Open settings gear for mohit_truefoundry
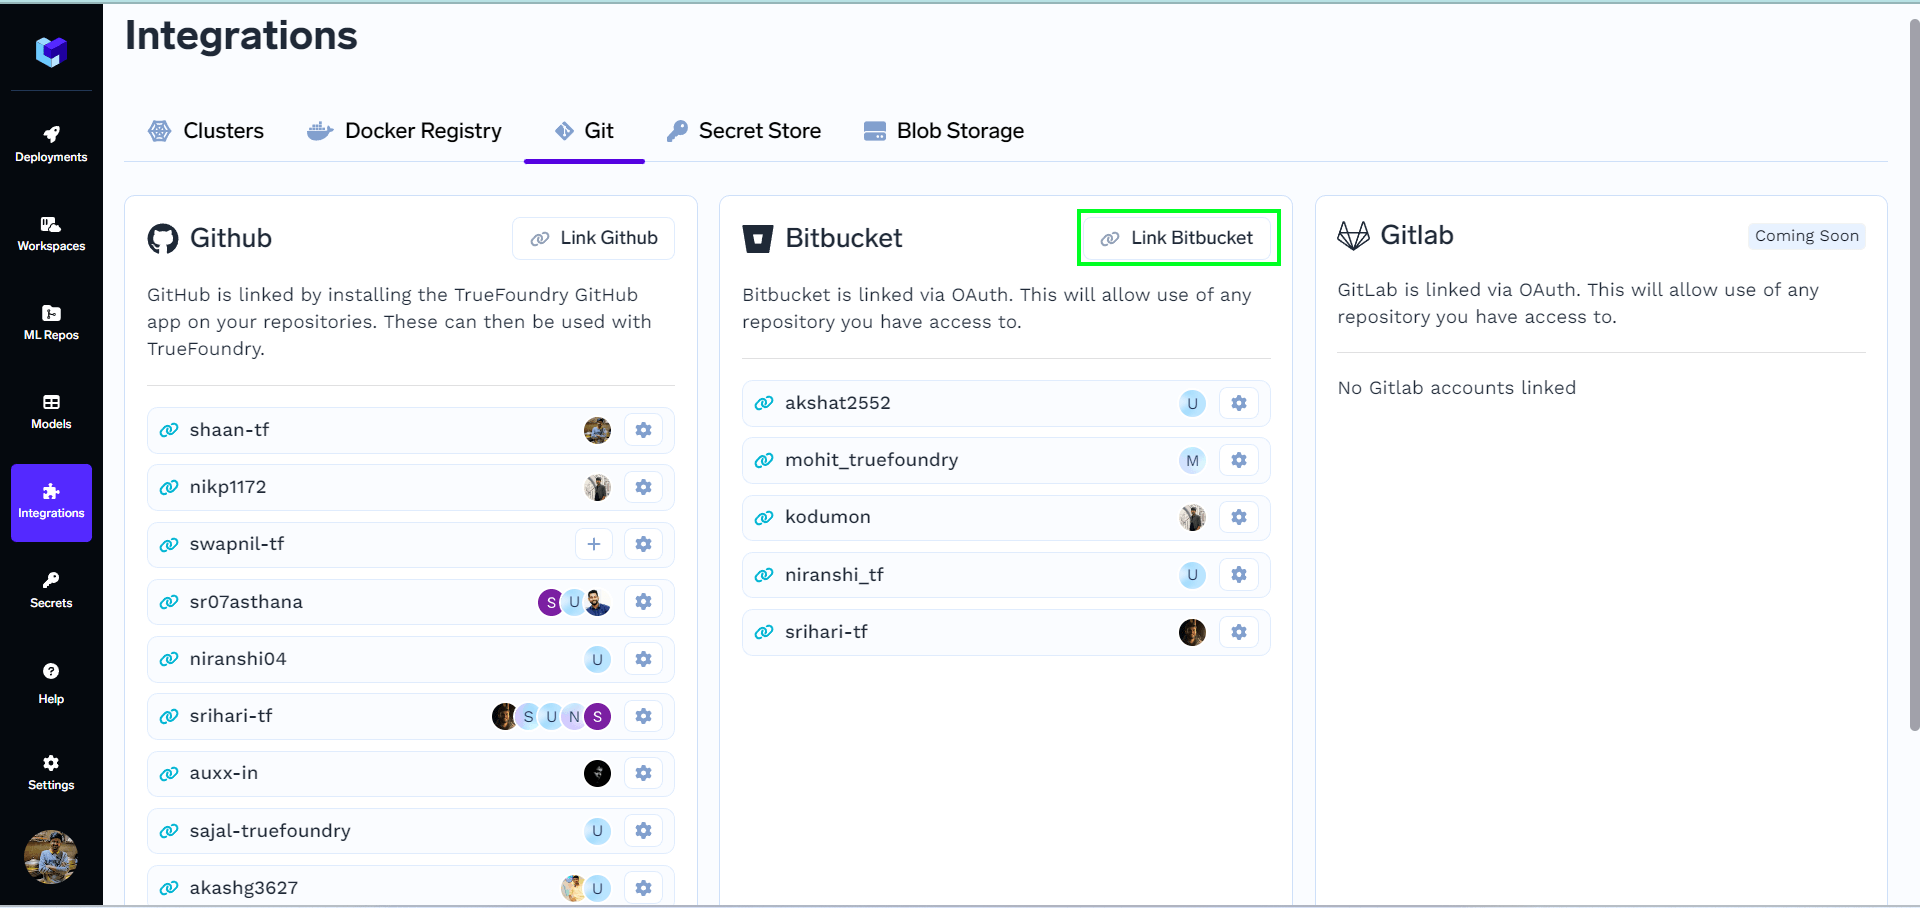 click(1239, 460)
